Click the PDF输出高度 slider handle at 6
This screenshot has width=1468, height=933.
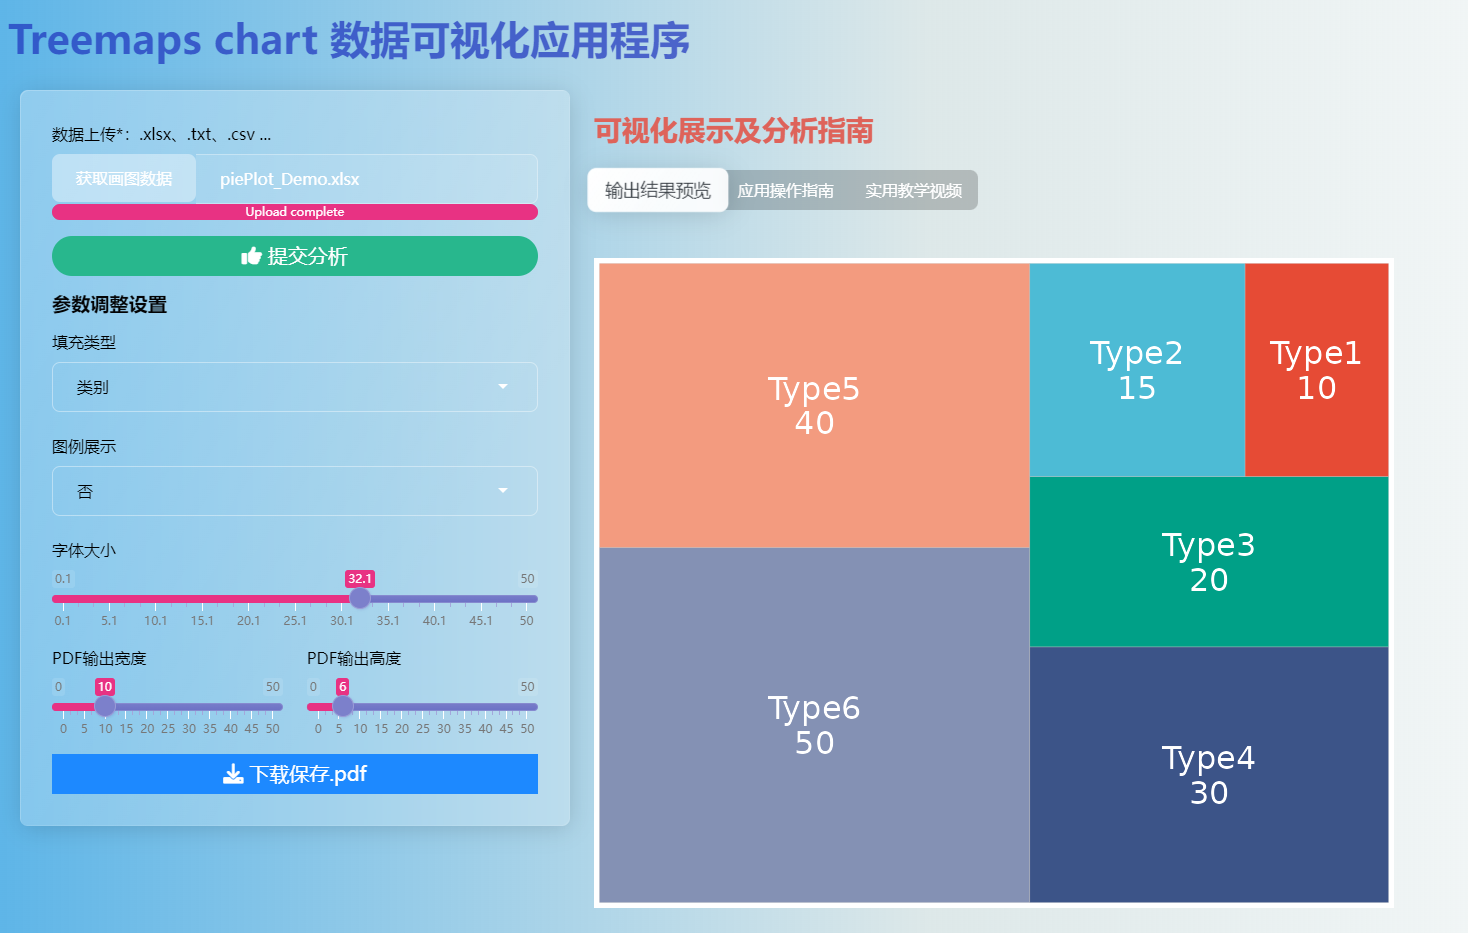pos(343,706)
